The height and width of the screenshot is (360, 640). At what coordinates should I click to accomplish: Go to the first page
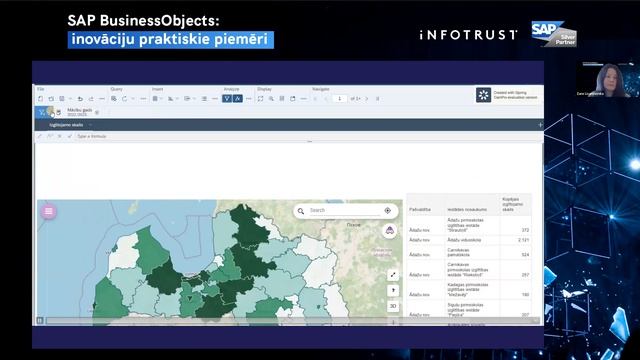(315, 99)
